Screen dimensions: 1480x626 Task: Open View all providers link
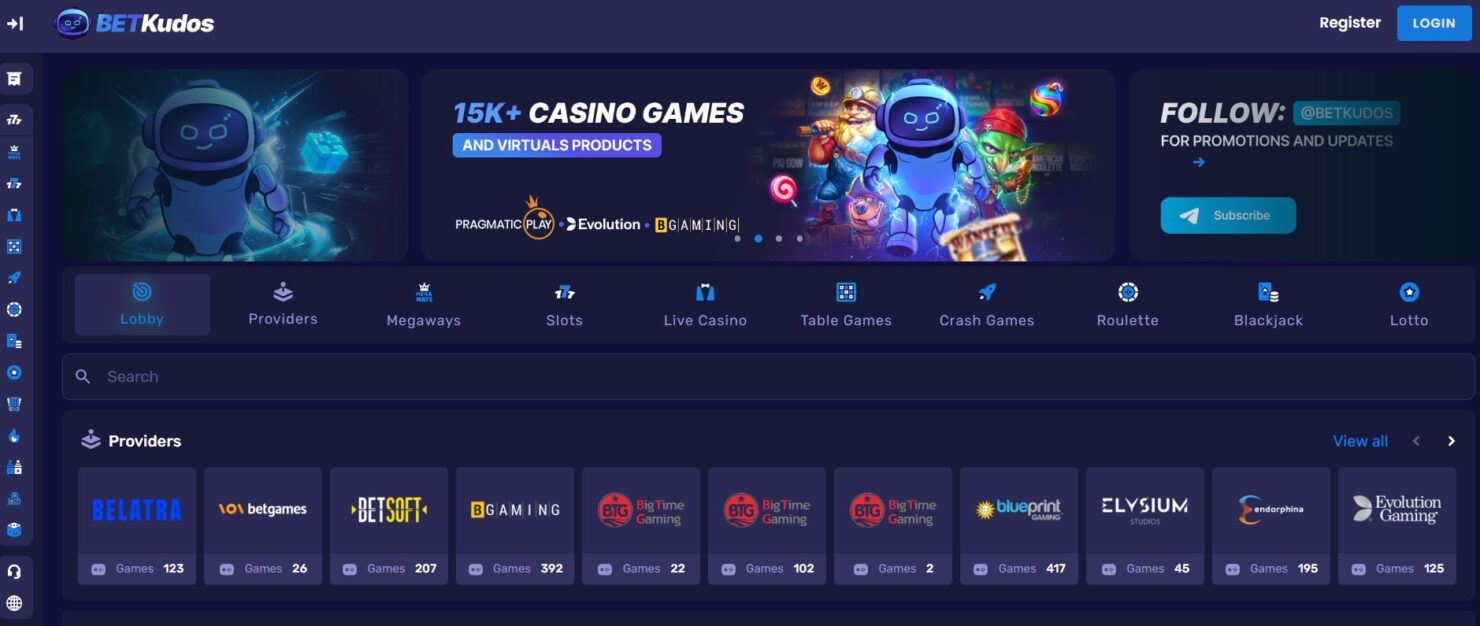[x=1360, y=441]
